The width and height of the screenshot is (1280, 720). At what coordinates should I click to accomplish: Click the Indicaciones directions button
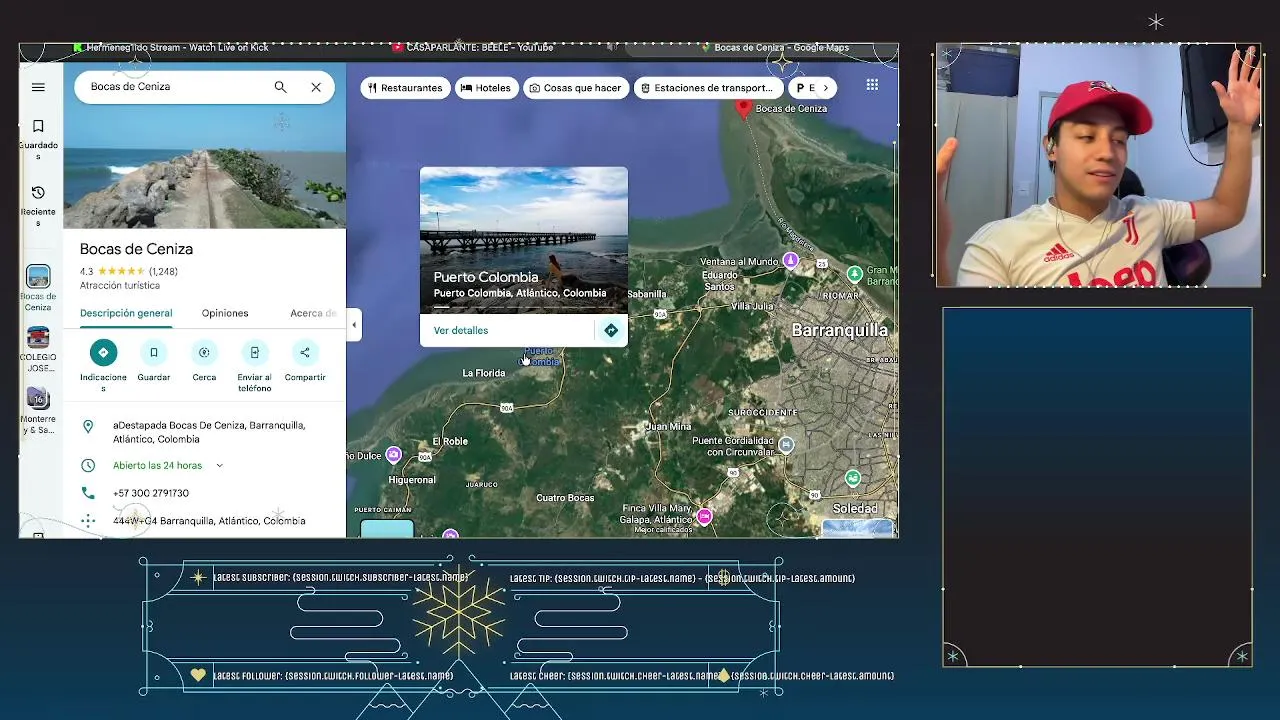[103, 352]
